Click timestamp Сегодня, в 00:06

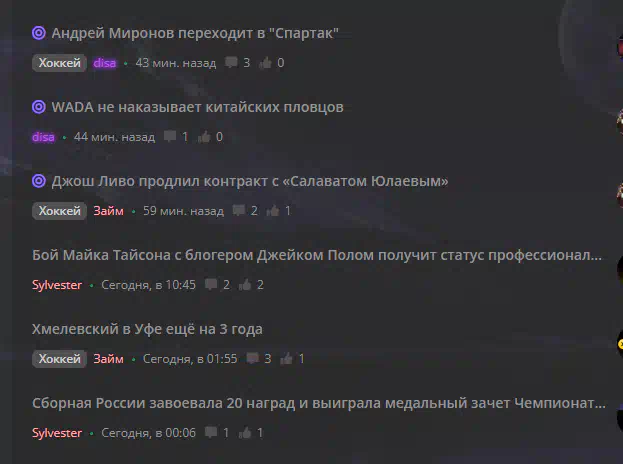(149, 433)
